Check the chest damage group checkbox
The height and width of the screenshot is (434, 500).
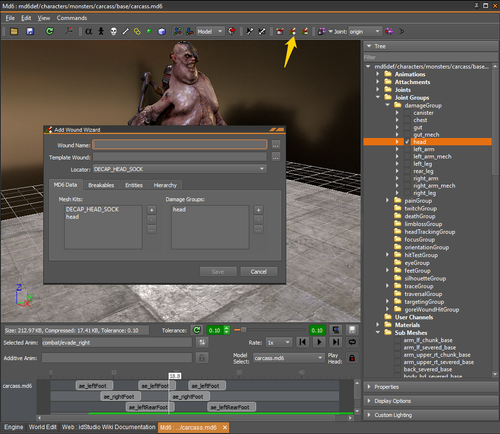pos(407,120)
